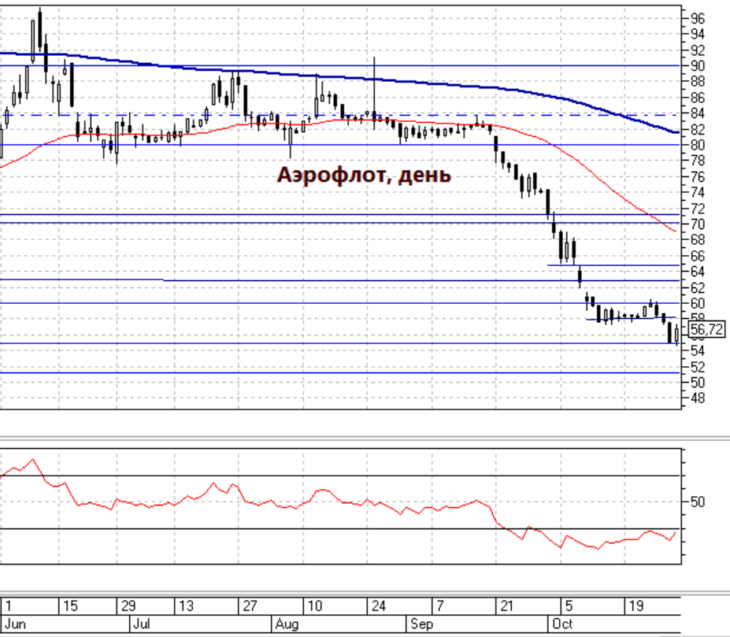
Task: Click price axis value 64
Action: tap(697, 272)
